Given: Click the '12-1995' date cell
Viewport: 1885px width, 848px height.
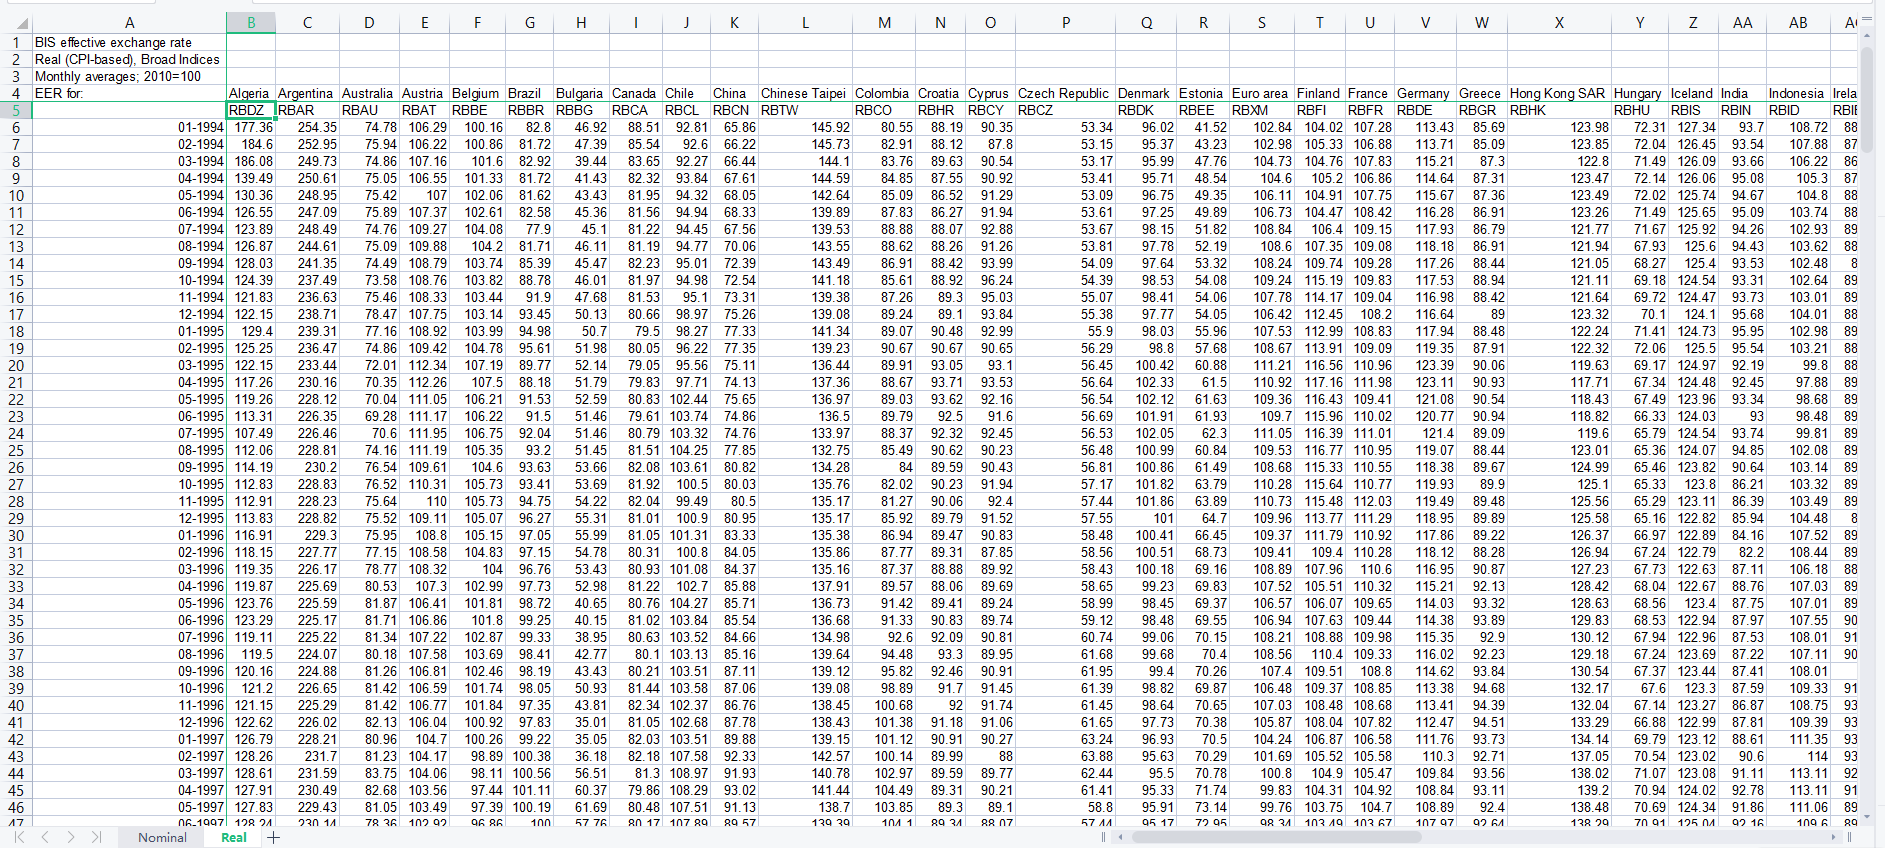Looking at the screenshot, I should click(x=129, y=518).
